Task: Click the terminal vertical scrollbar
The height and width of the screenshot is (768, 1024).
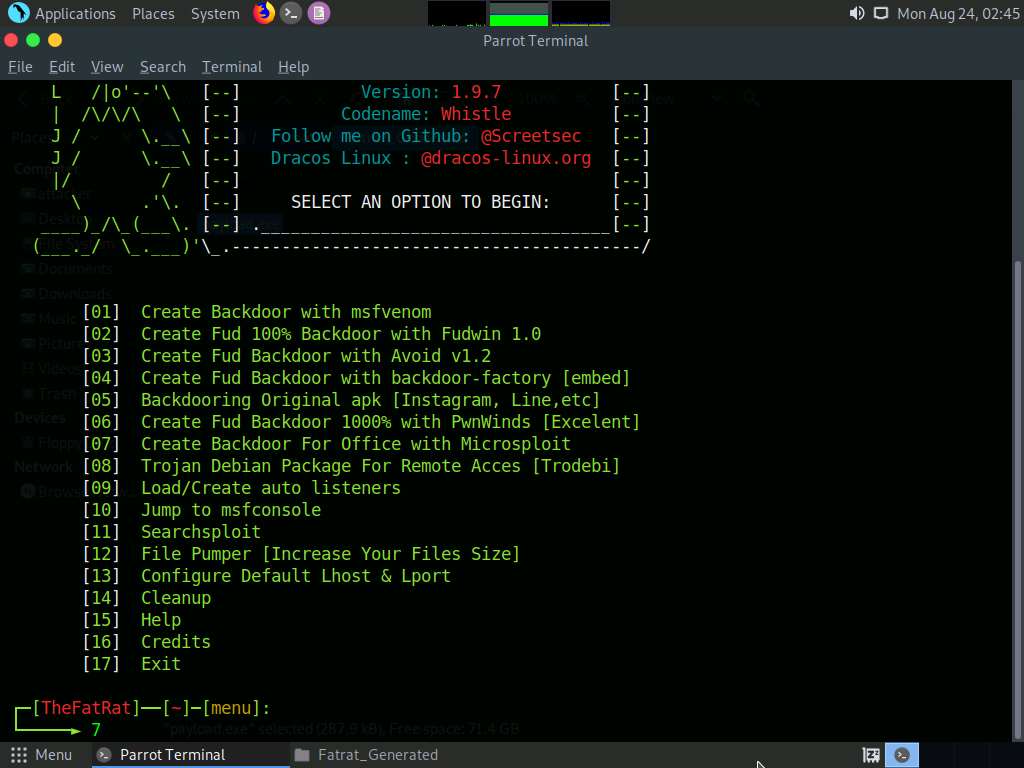Action: pyautogui.click(x=1017, y=500)
